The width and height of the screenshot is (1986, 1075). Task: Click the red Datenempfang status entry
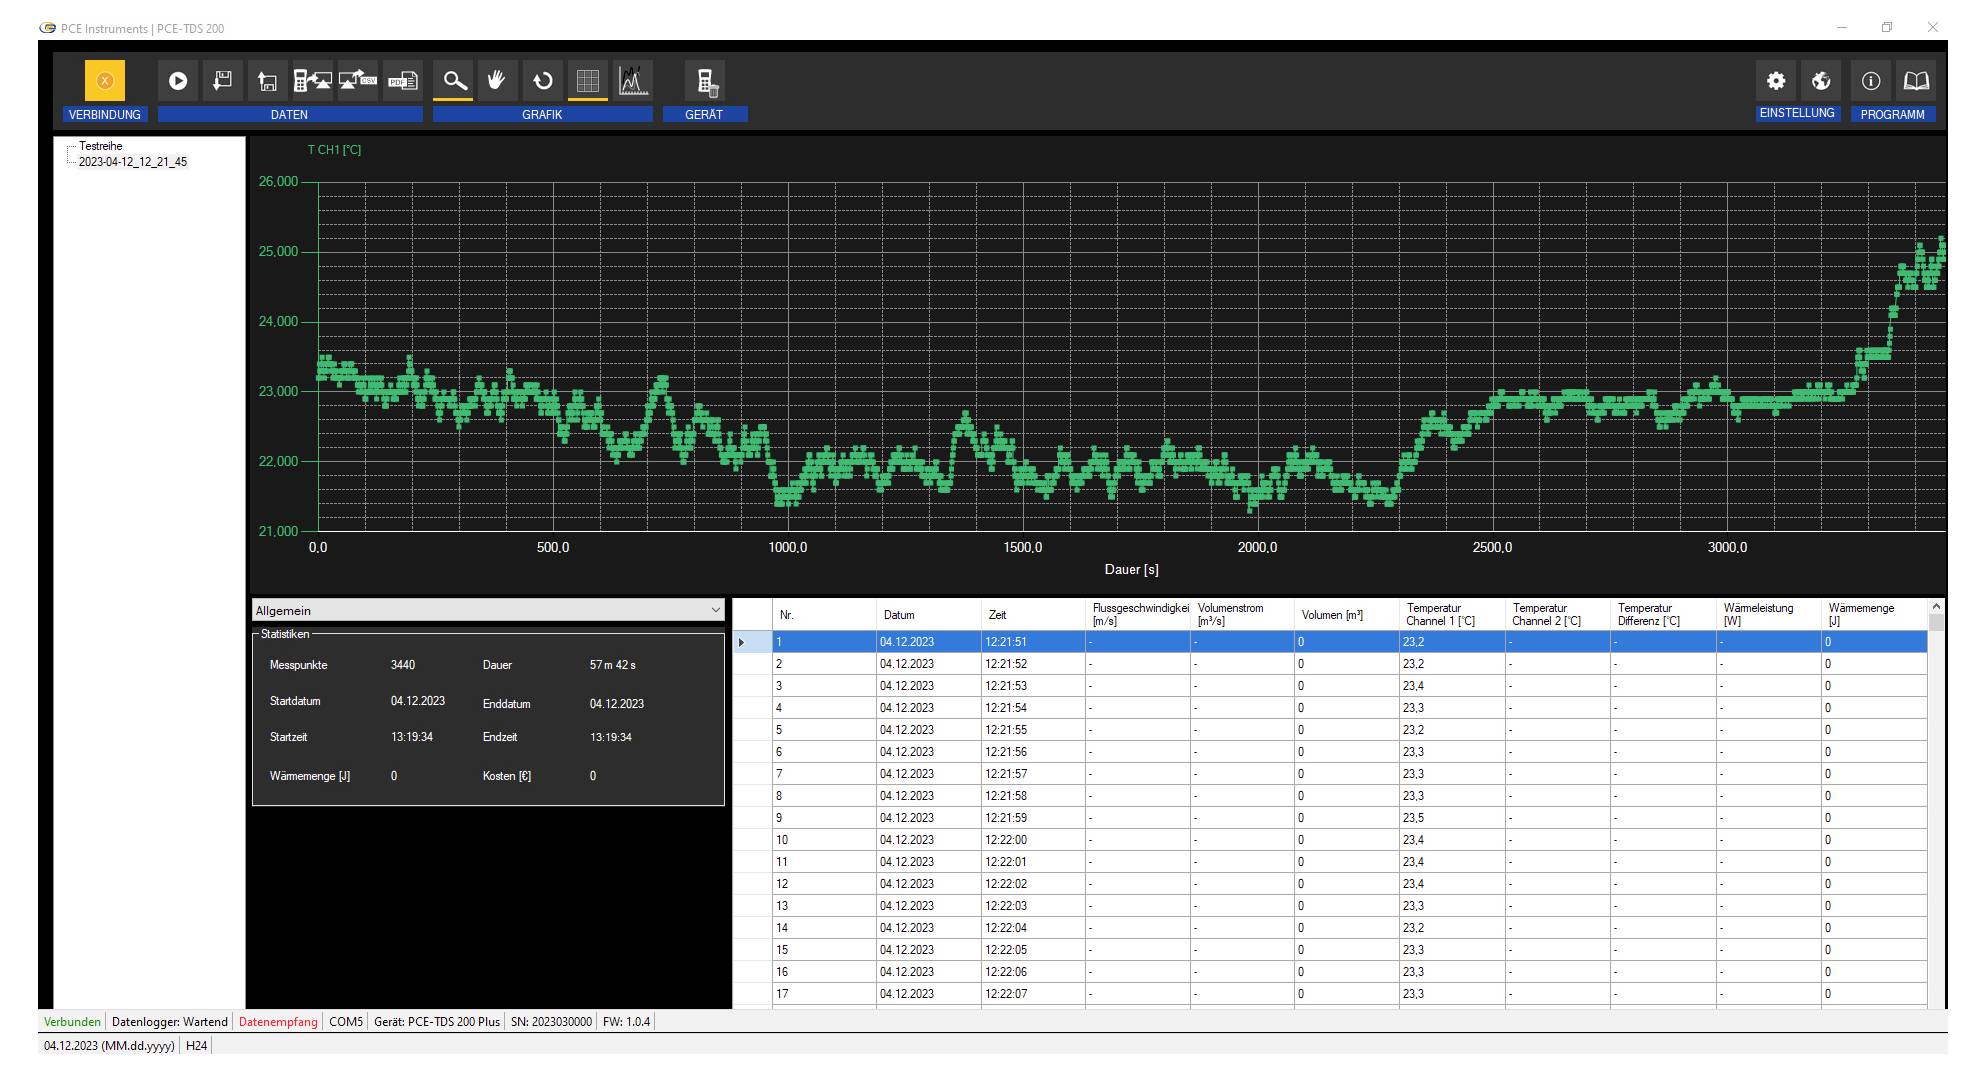click(278, 1022)
